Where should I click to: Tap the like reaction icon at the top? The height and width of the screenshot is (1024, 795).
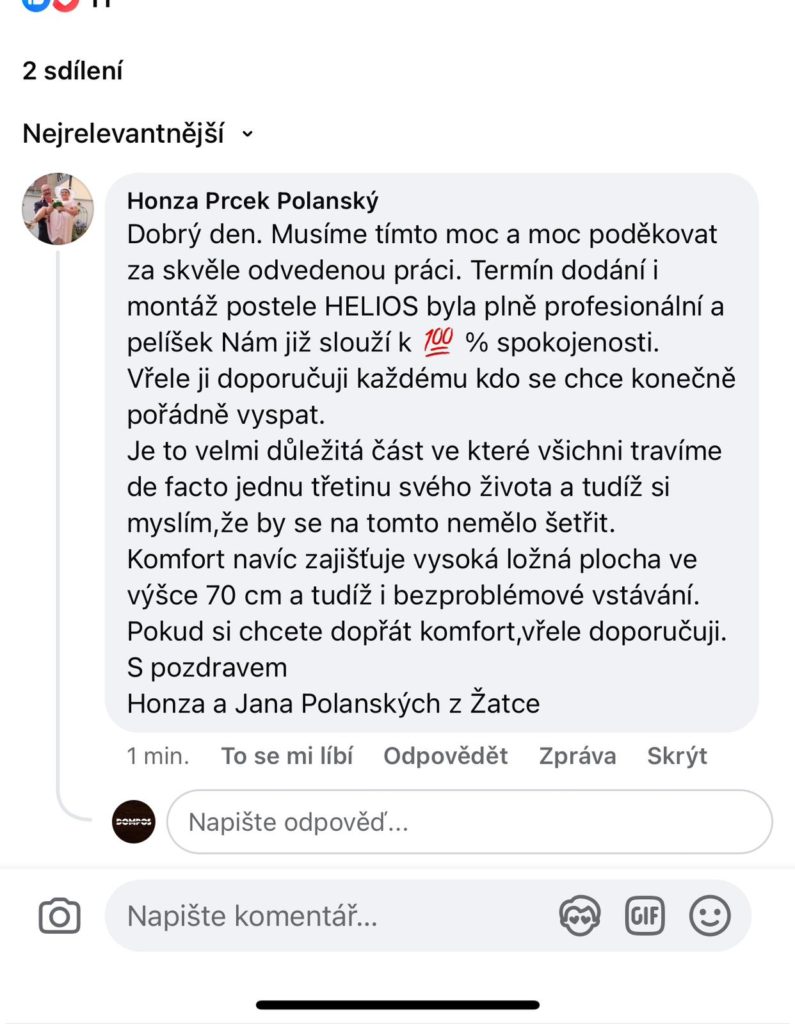36,3
